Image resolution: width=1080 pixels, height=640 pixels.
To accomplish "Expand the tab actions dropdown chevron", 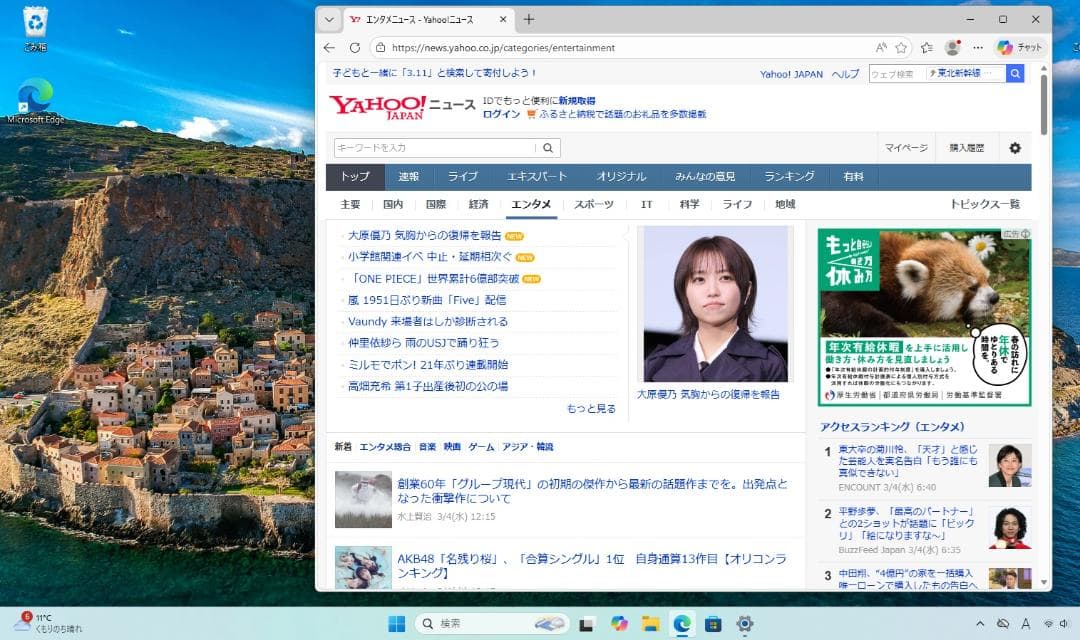I will (329, 20).
